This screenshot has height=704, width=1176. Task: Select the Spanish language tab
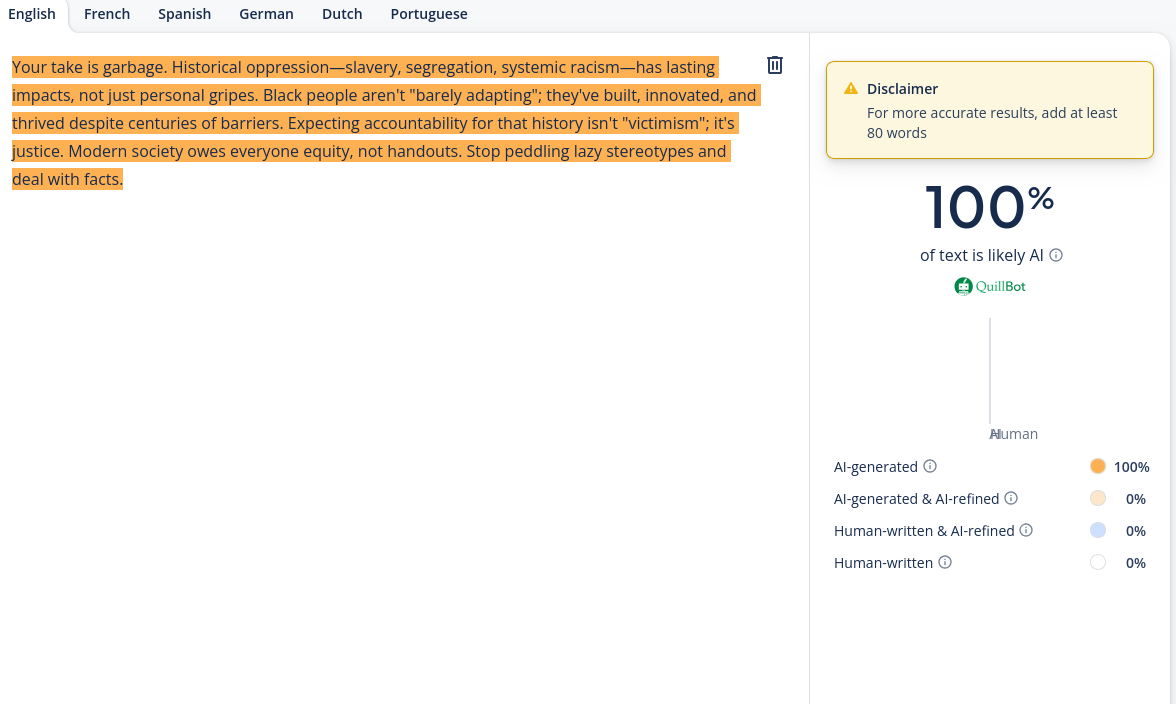coord(184,14)
